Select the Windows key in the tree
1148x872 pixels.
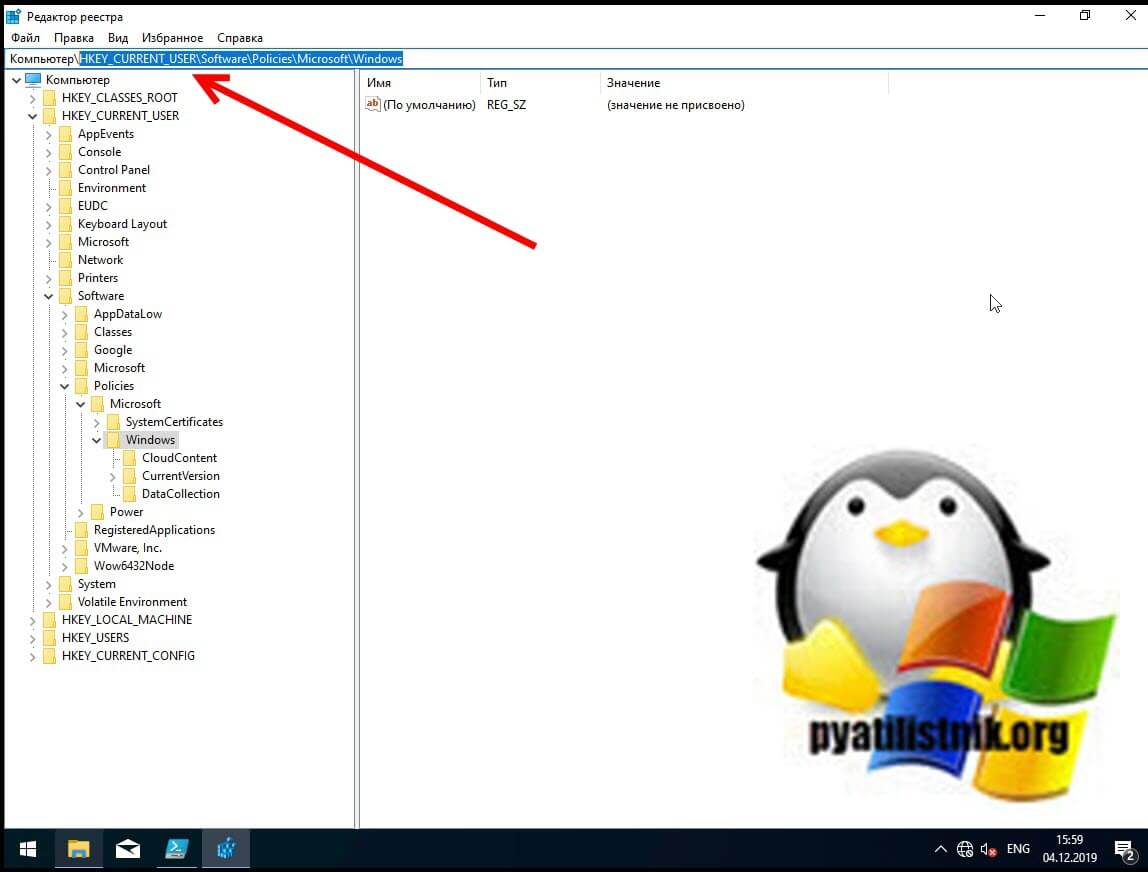pyautogui.click(x=150, y=440)
